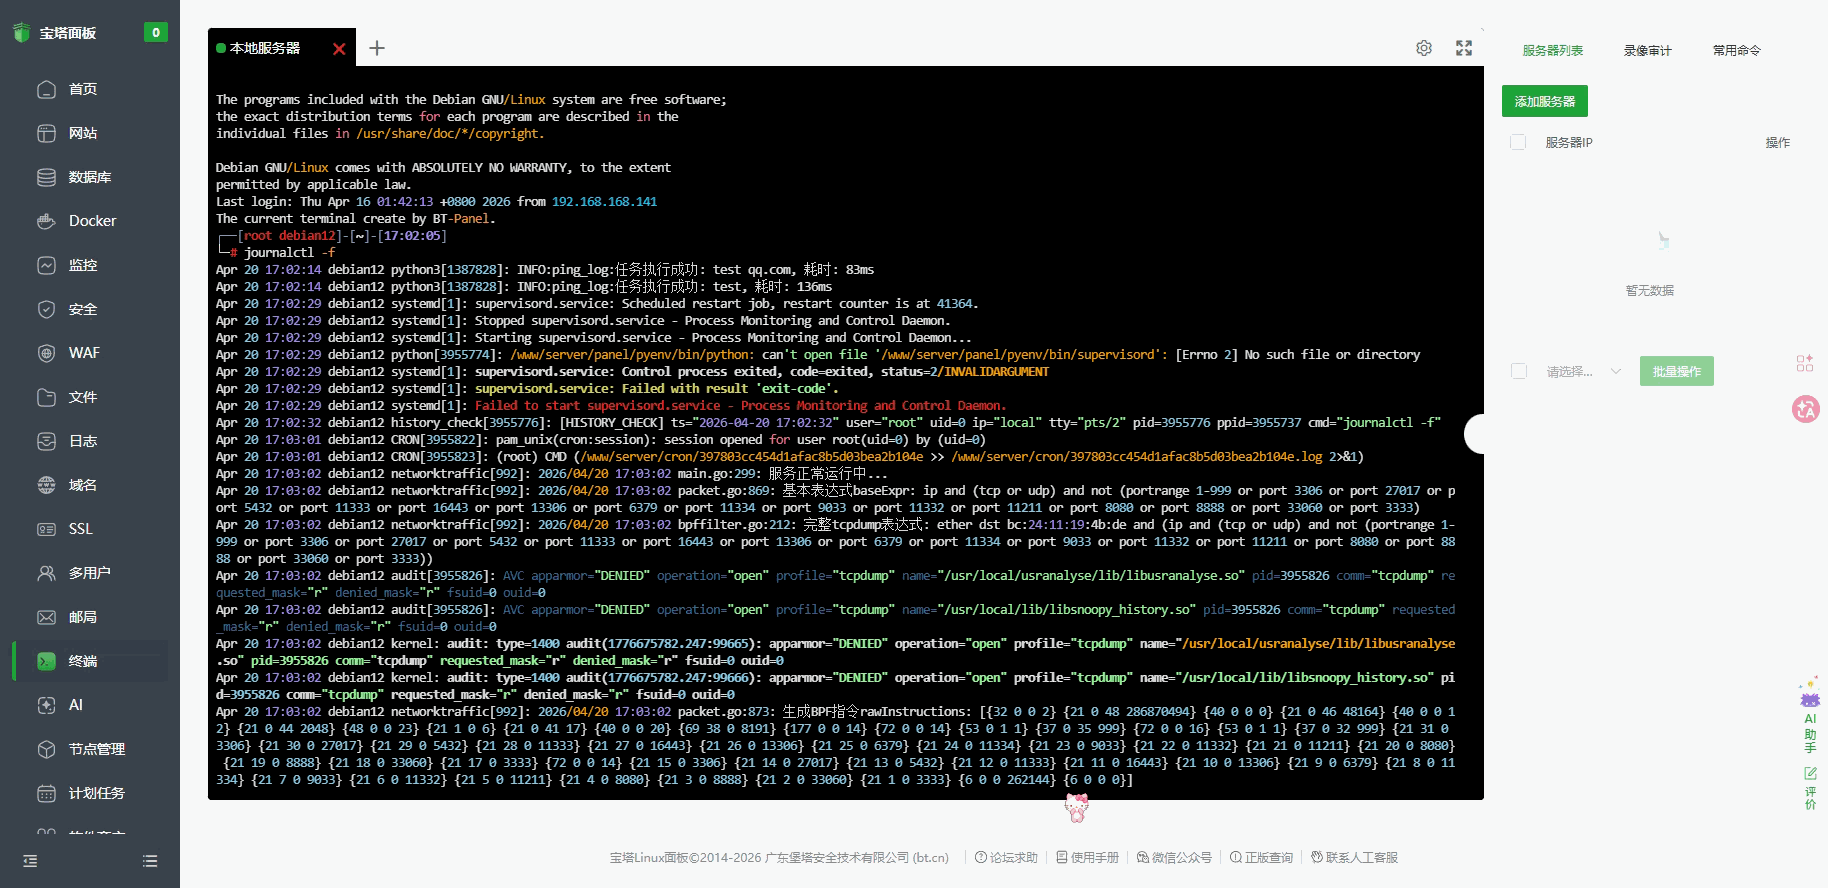The image size is (1828, 888).
Task: Toggle terminal fullscreen mode icon
Action: coord(1464,48)
